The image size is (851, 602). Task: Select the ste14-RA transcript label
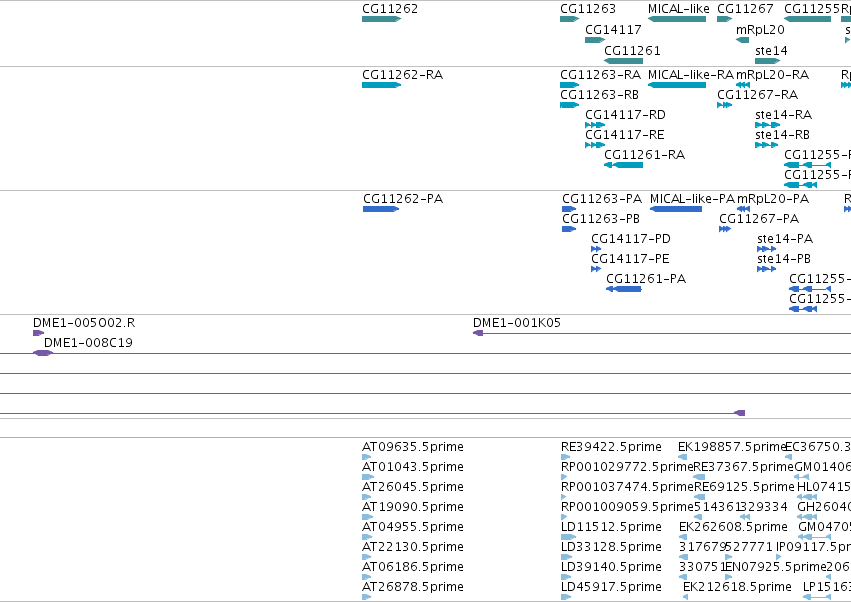784,115
